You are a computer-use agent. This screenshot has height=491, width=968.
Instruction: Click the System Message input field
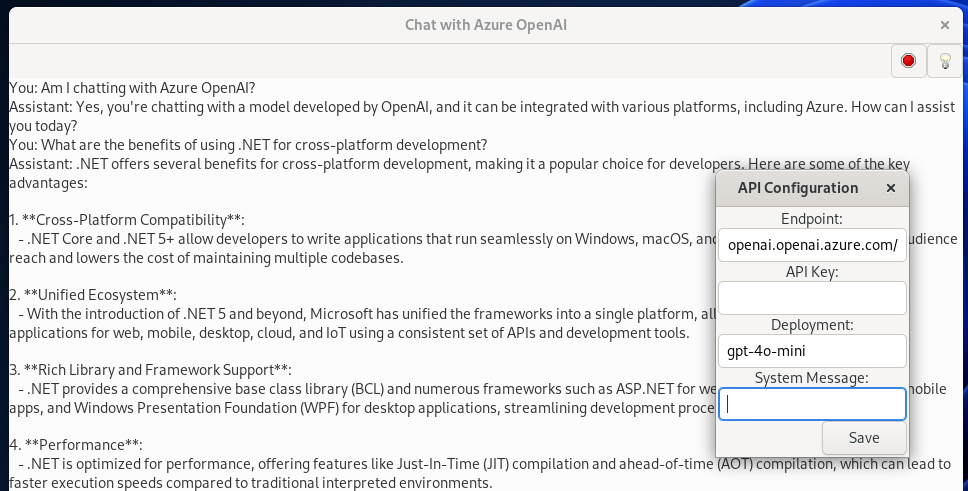[812, 404]
